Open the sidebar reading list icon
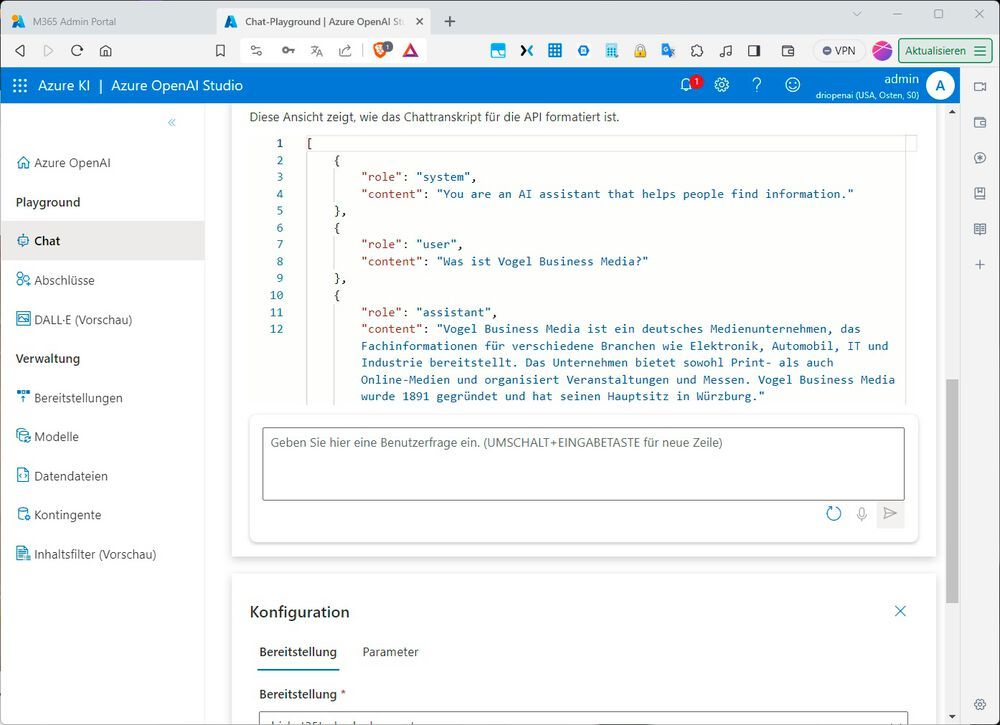The image size is (1000, 725). pos(980,229)
